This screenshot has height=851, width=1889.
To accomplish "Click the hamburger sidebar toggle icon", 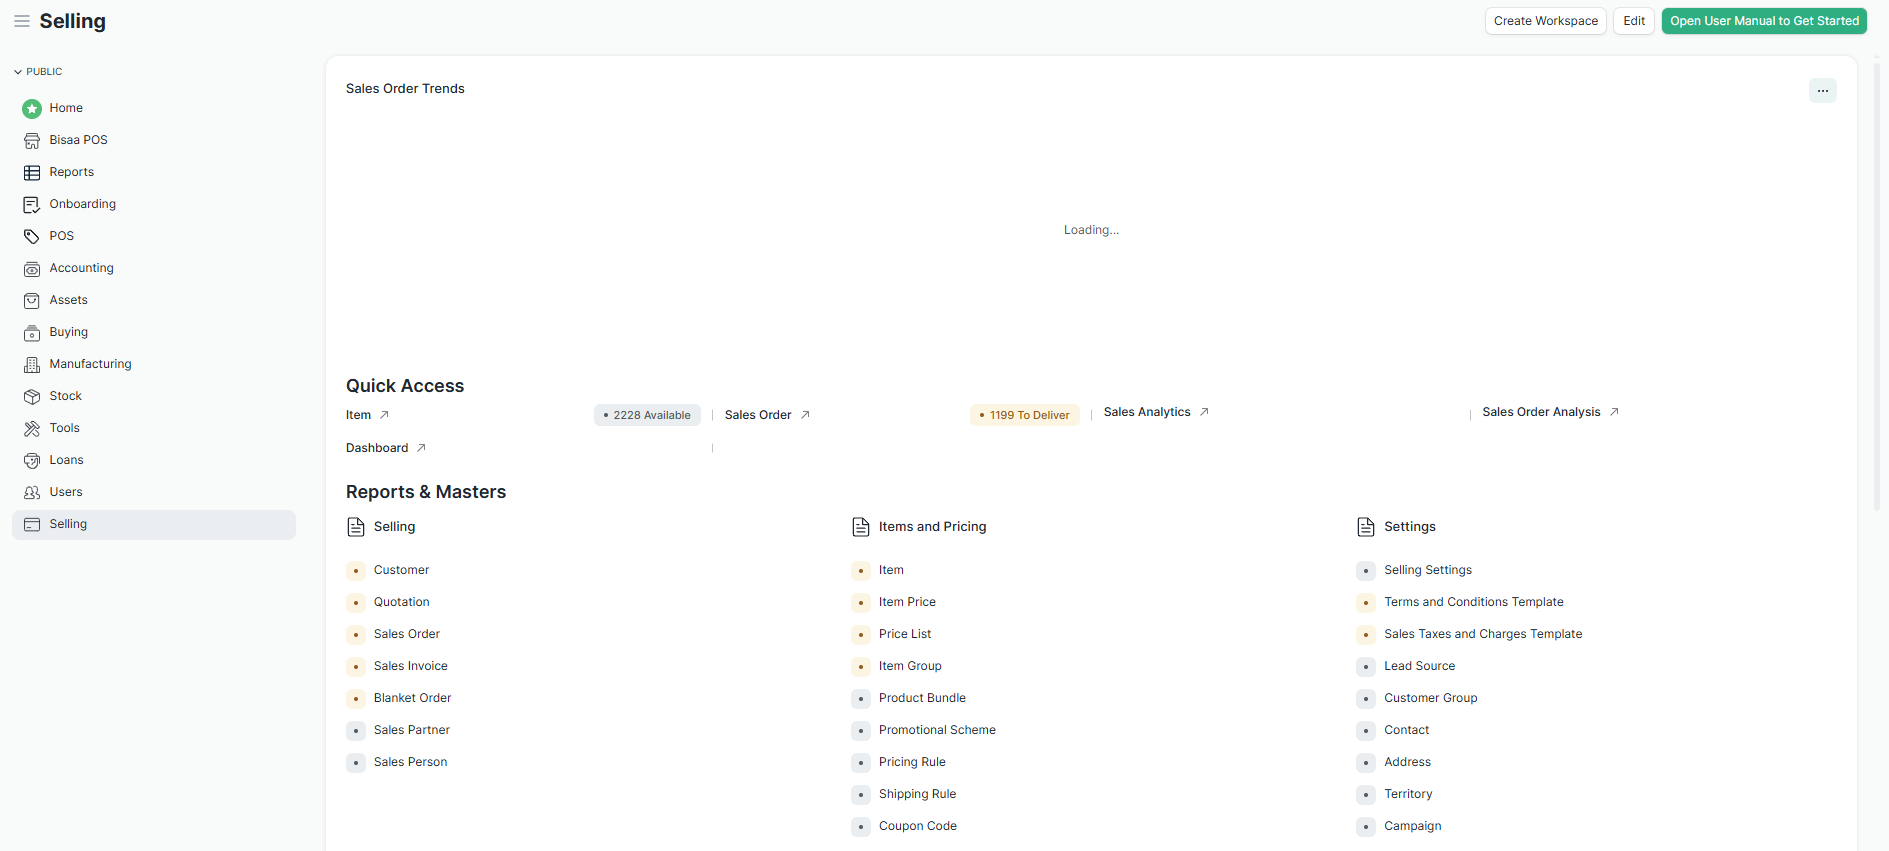I will coord(21,21).
